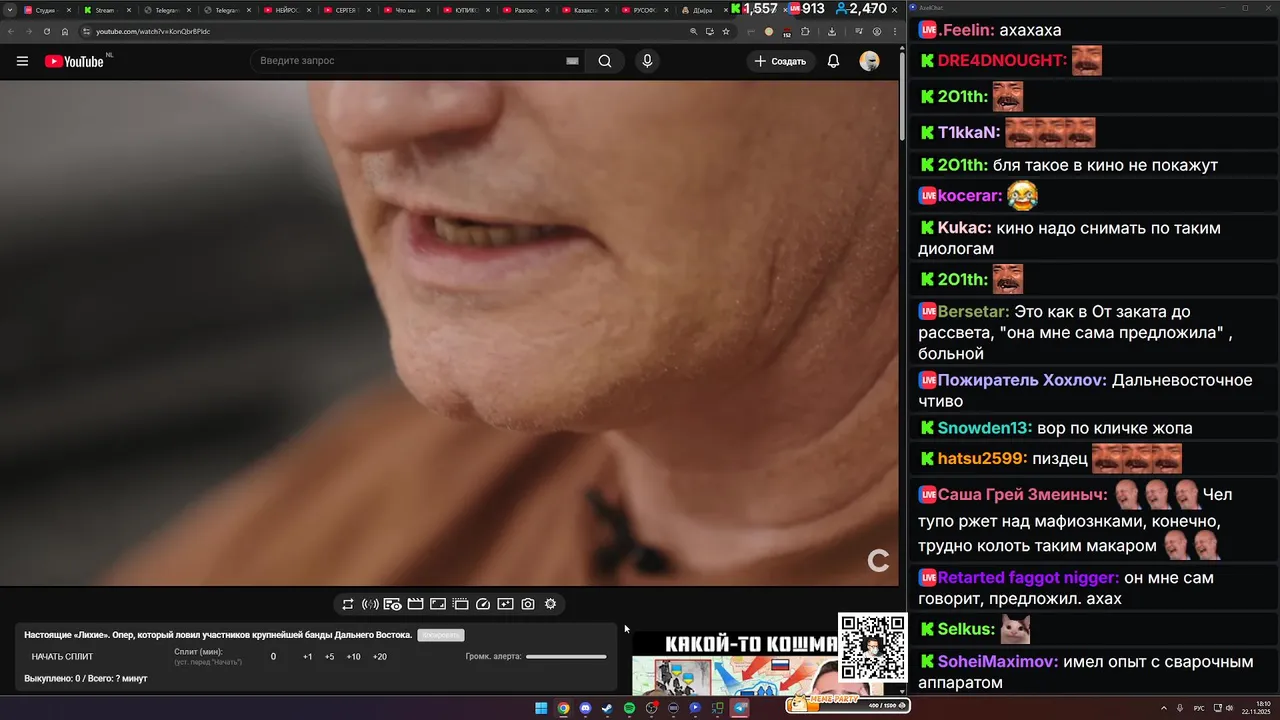Click the YouTube search magnifier button
The height and width of the screenshot is (720, 1280).
coord(605,61)
